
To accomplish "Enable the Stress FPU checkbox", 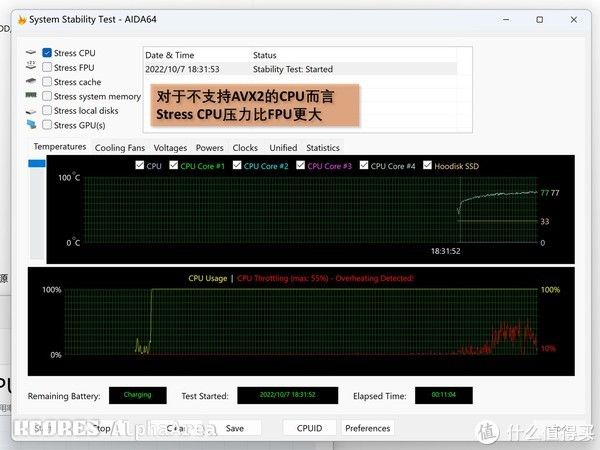I will tap(47, 67).
